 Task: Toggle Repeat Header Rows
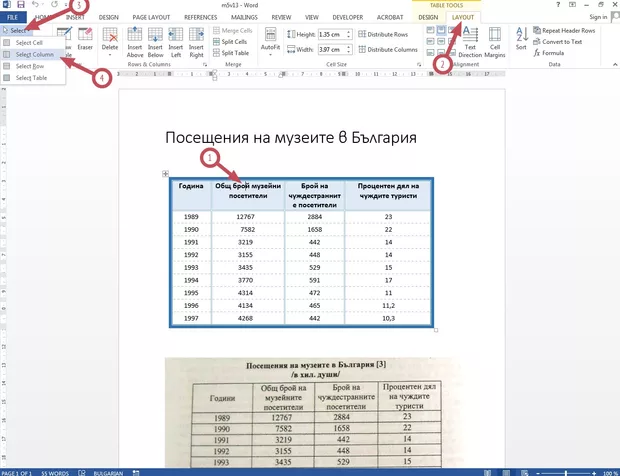point(564,30)
